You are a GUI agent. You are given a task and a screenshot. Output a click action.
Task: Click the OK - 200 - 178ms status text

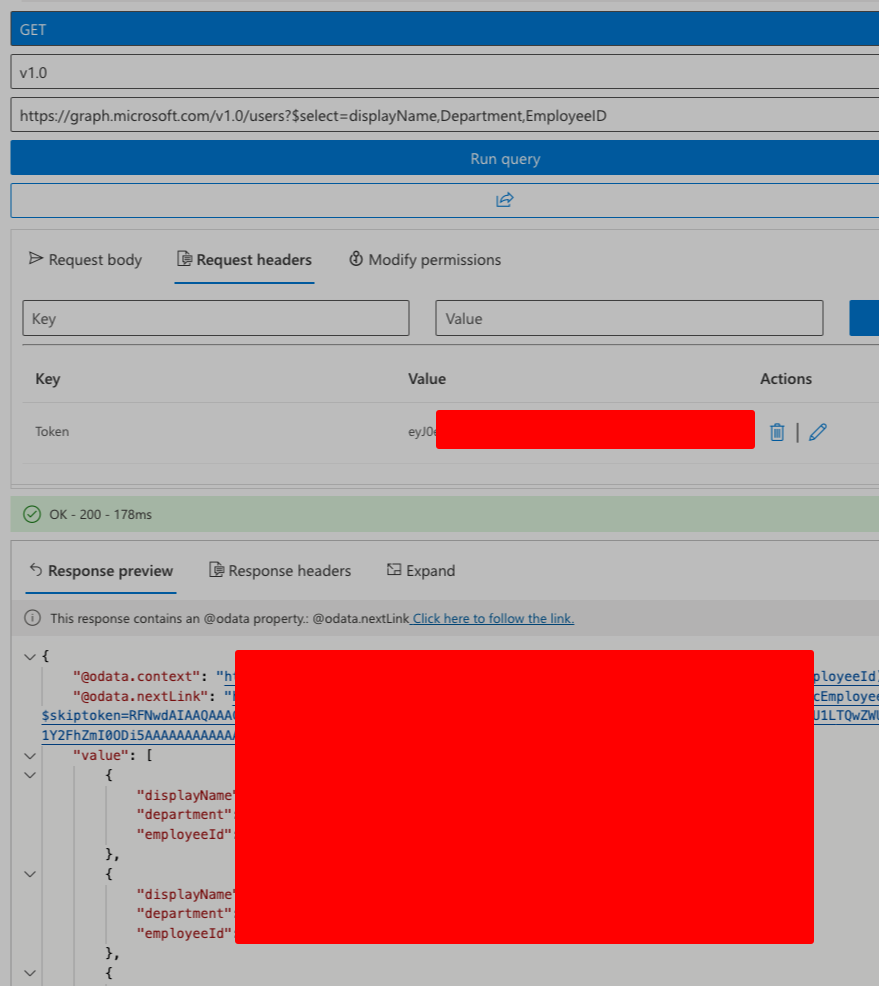(x=101, y=514)
